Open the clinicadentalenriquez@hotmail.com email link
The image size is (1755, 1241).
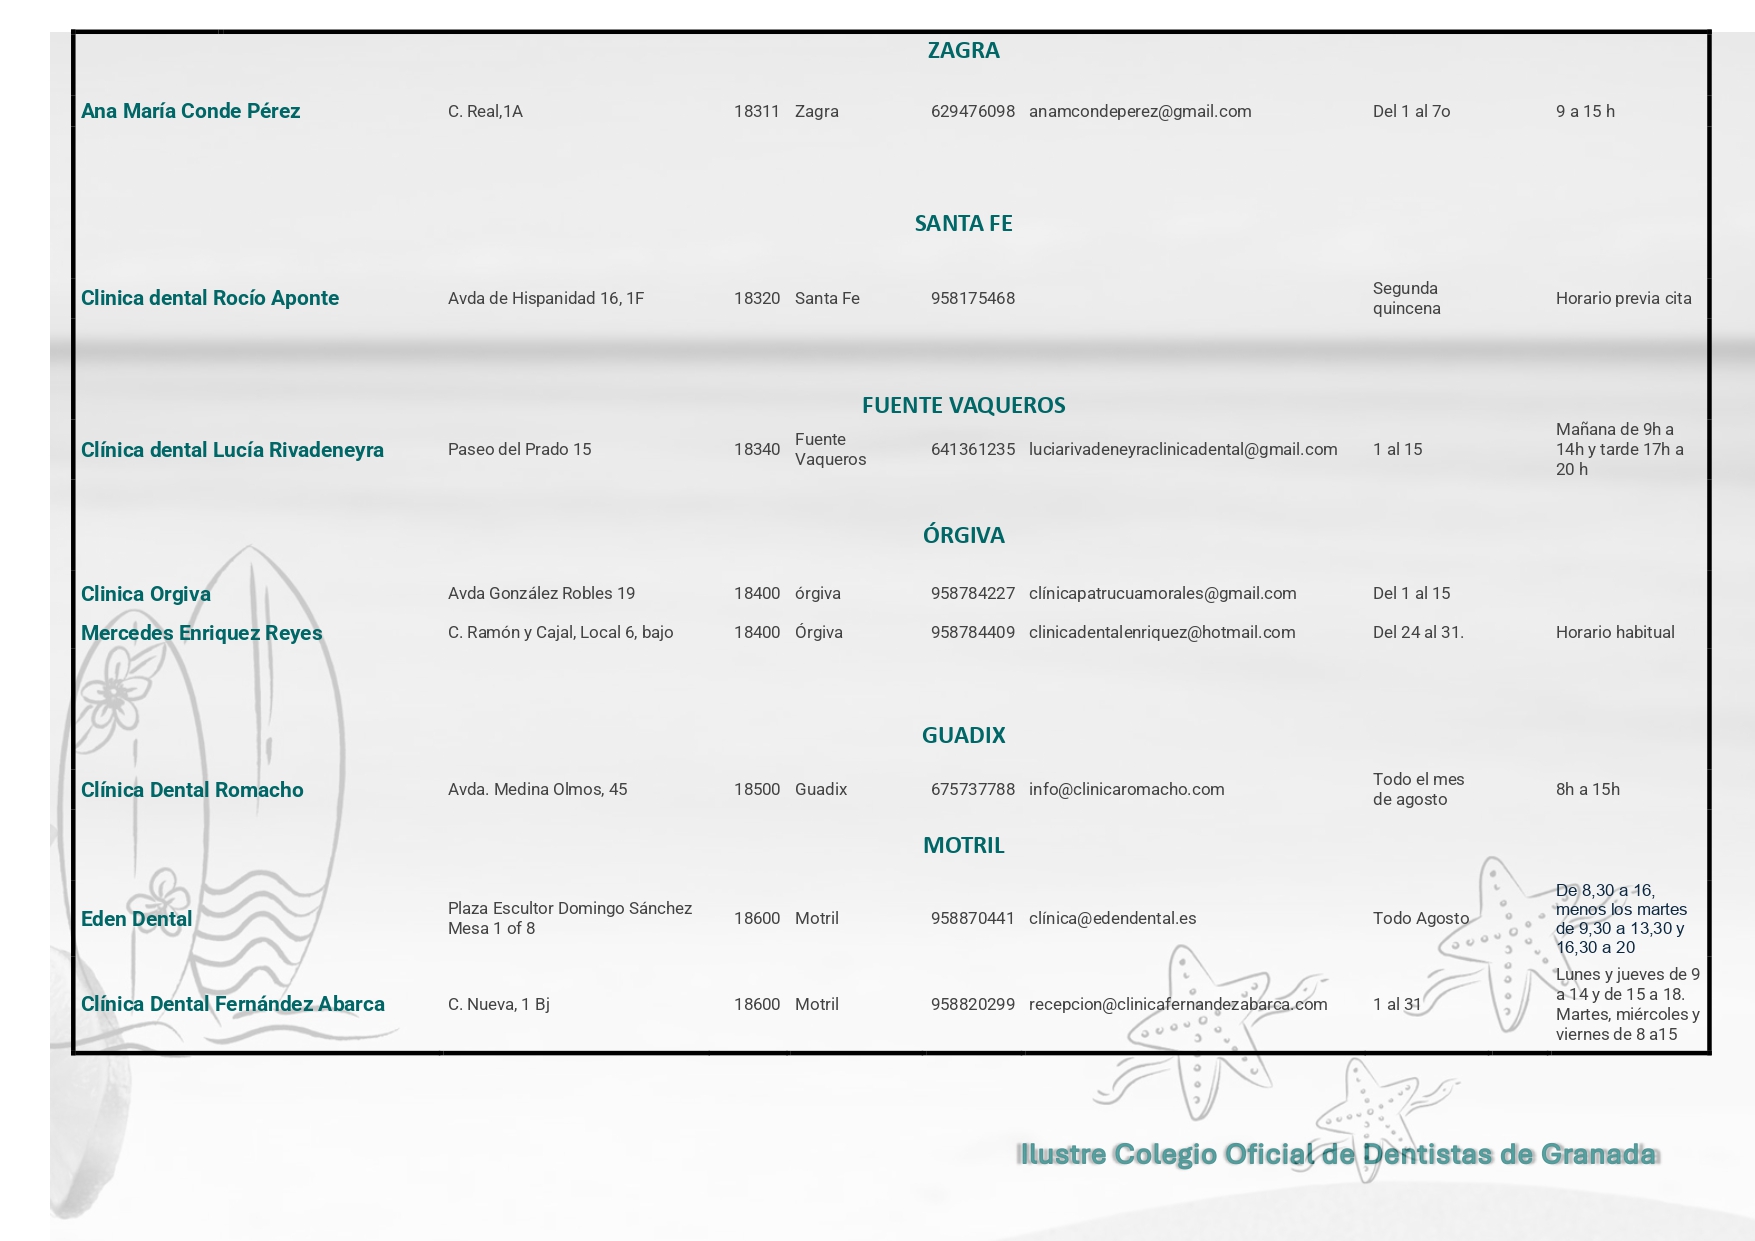[x=1162, y=633]
